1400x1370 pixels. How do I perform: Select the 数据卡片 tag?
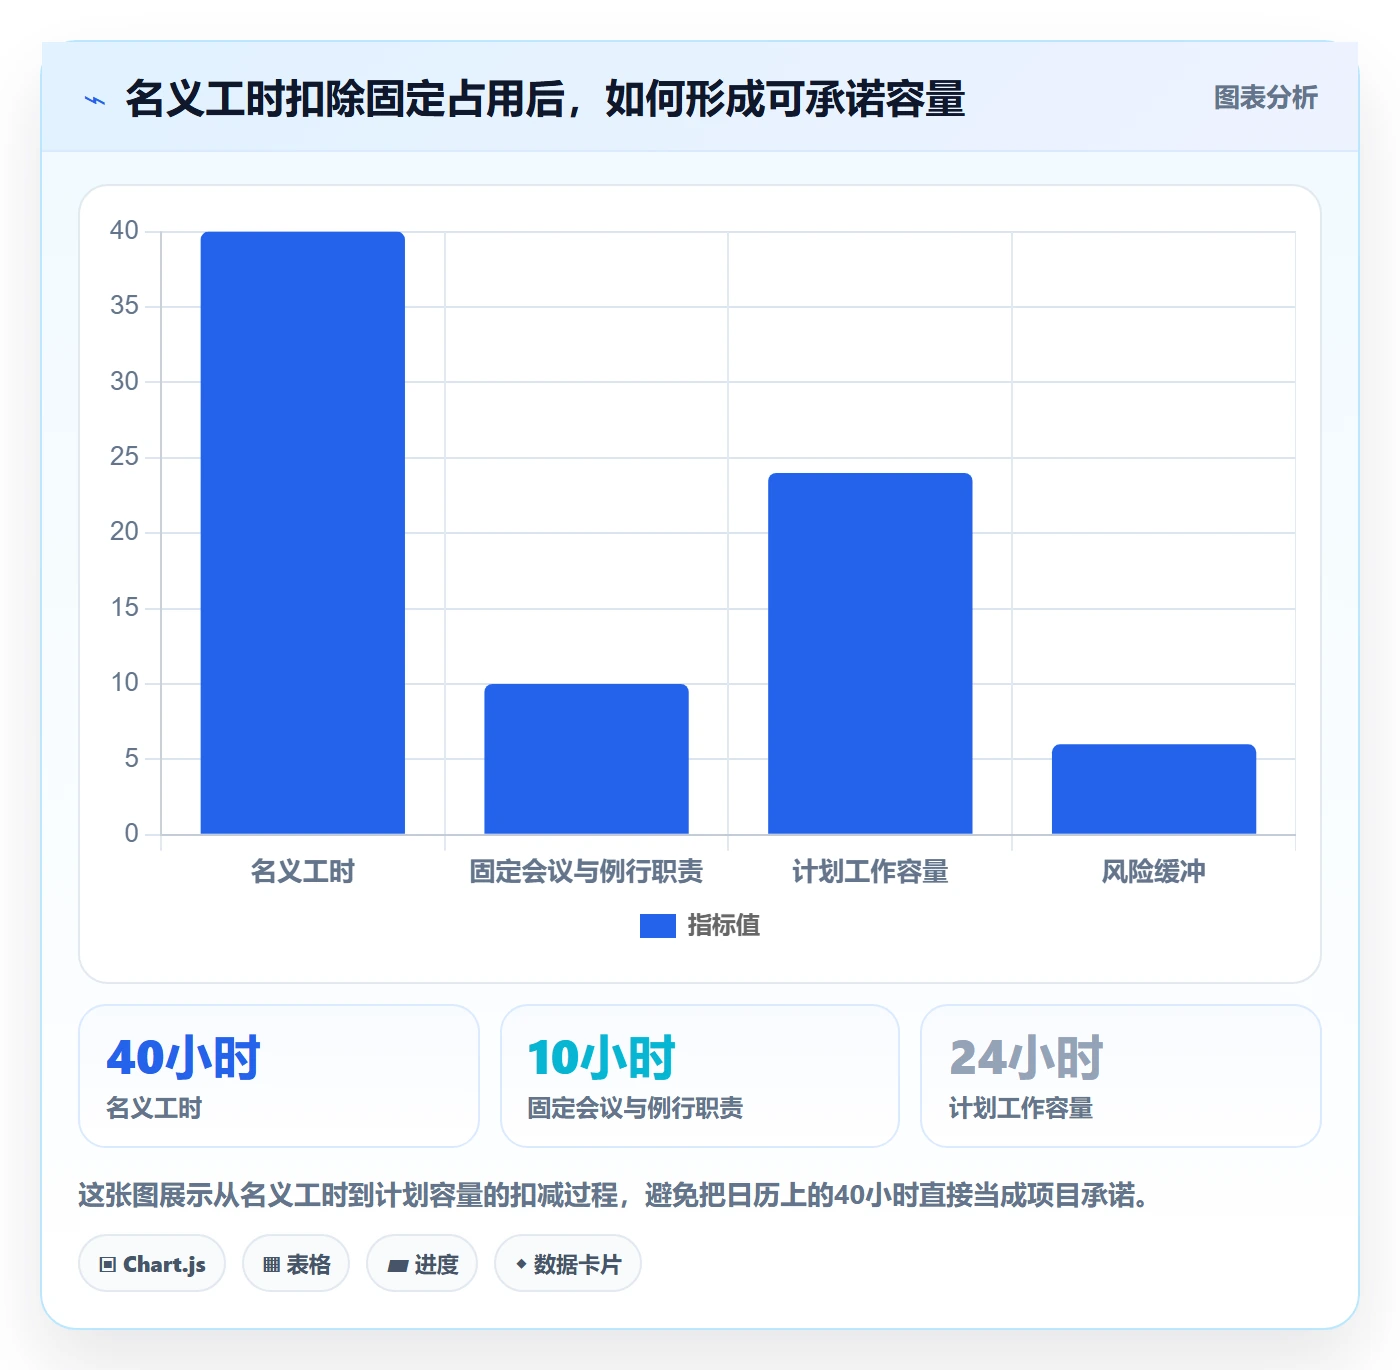pos(568,1264)
